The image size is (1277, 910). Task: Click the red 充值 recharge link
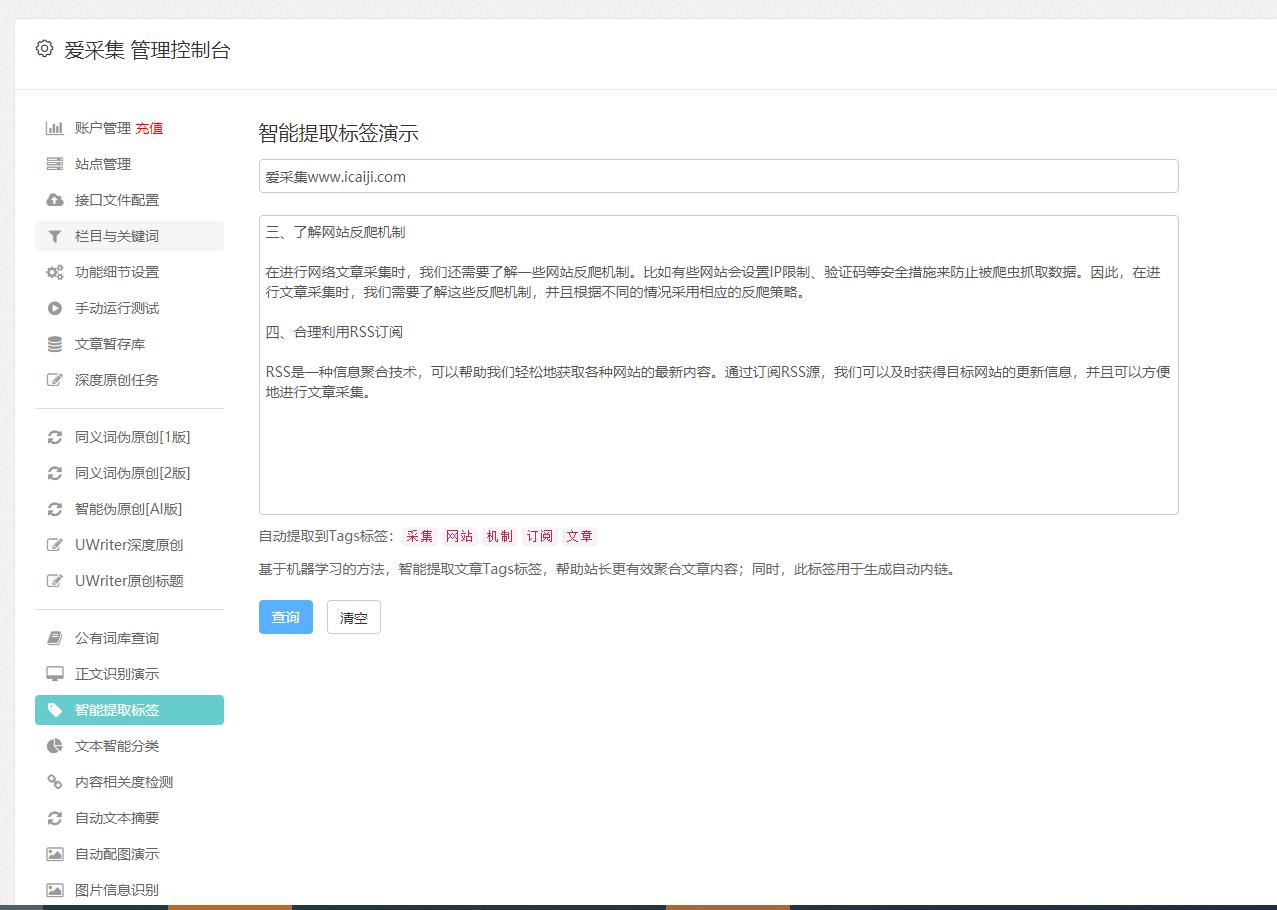(150, 128)
